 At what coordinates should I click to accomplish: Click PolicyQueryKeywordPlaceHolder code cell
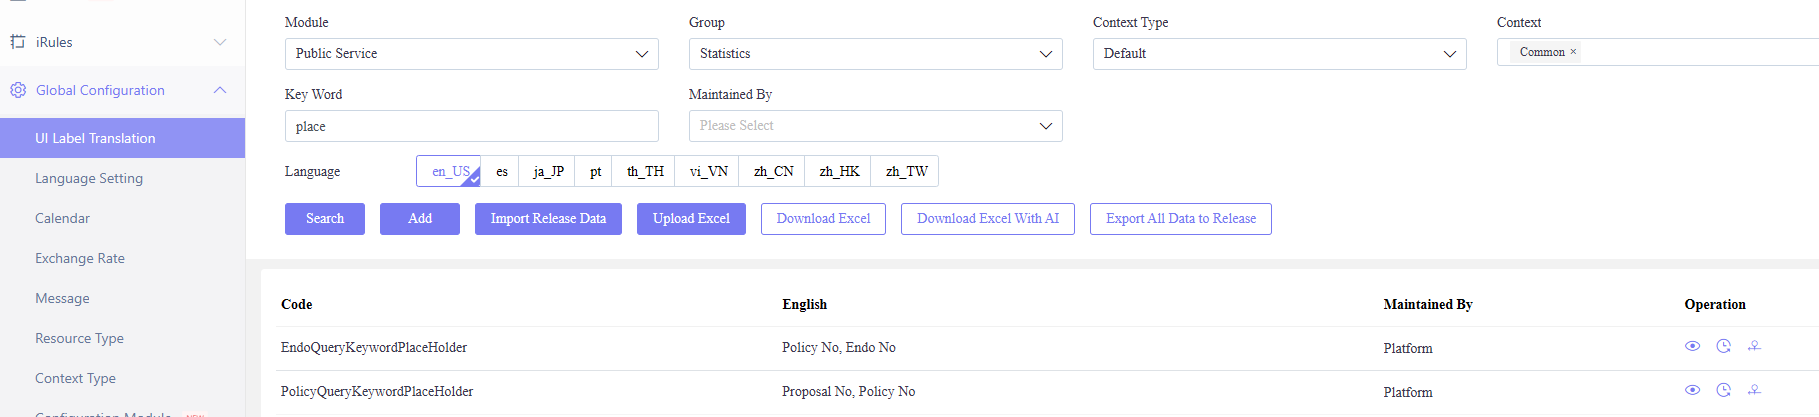coord(377,391)
